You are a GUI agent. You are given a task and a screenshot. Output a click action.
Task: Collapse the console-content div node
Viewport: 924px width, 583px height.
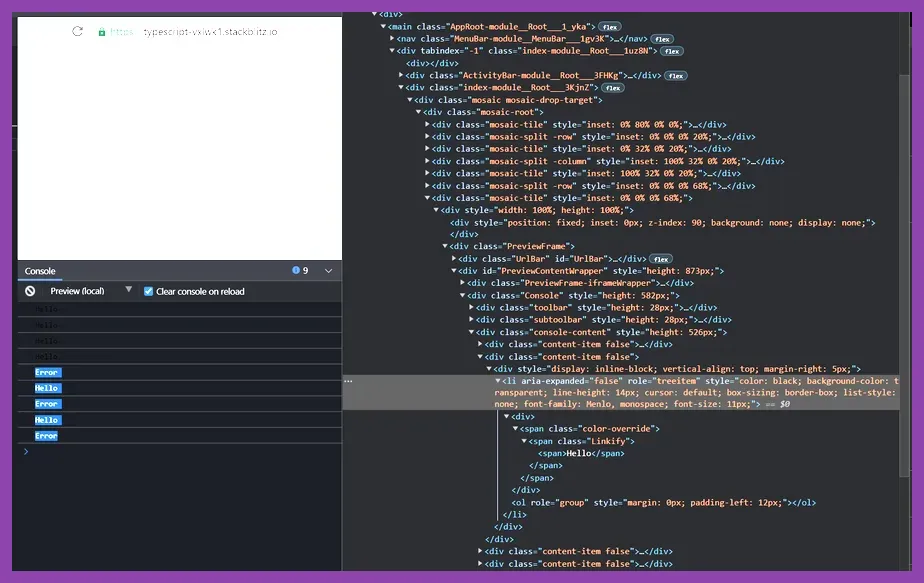click(x=471, y=332)
